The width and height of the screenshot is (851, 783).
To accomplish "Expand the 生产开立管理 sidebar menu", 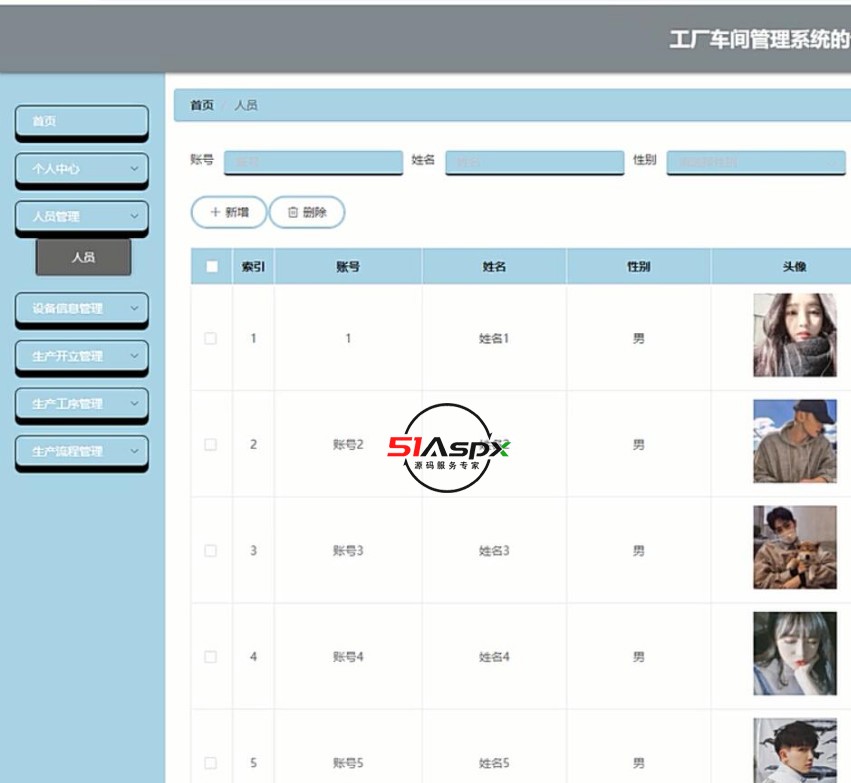I will point(80,357).
